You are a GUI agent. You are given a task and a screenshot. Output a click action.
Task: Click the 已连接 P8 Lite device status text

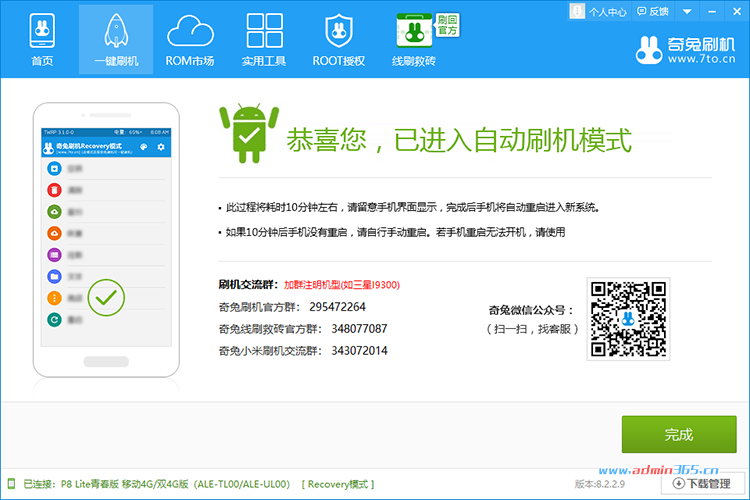(x=156, y=484)
